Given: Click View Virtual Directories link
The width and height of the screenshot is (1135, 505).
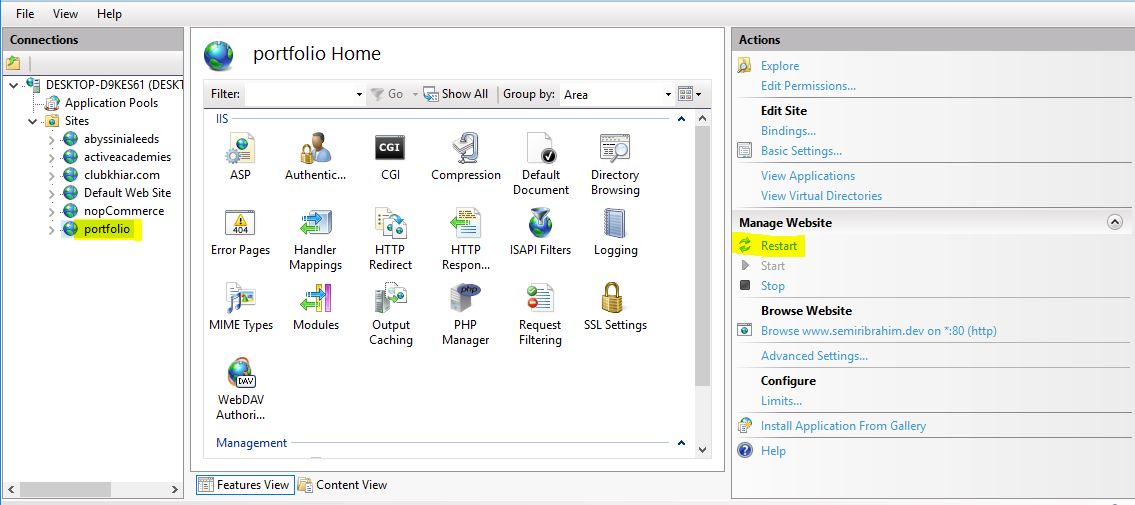Looking at the screenshot, I should click(822, 195).
